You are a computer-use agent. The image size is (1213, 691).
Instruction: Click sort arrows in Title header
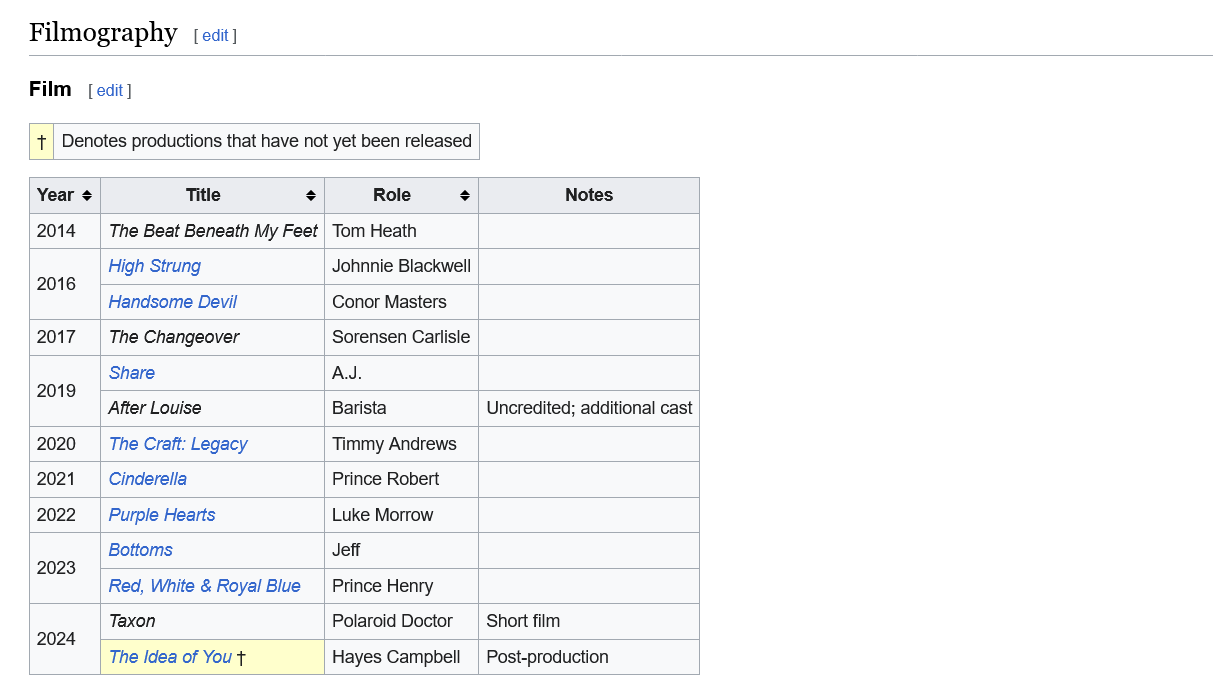point(311,196)
